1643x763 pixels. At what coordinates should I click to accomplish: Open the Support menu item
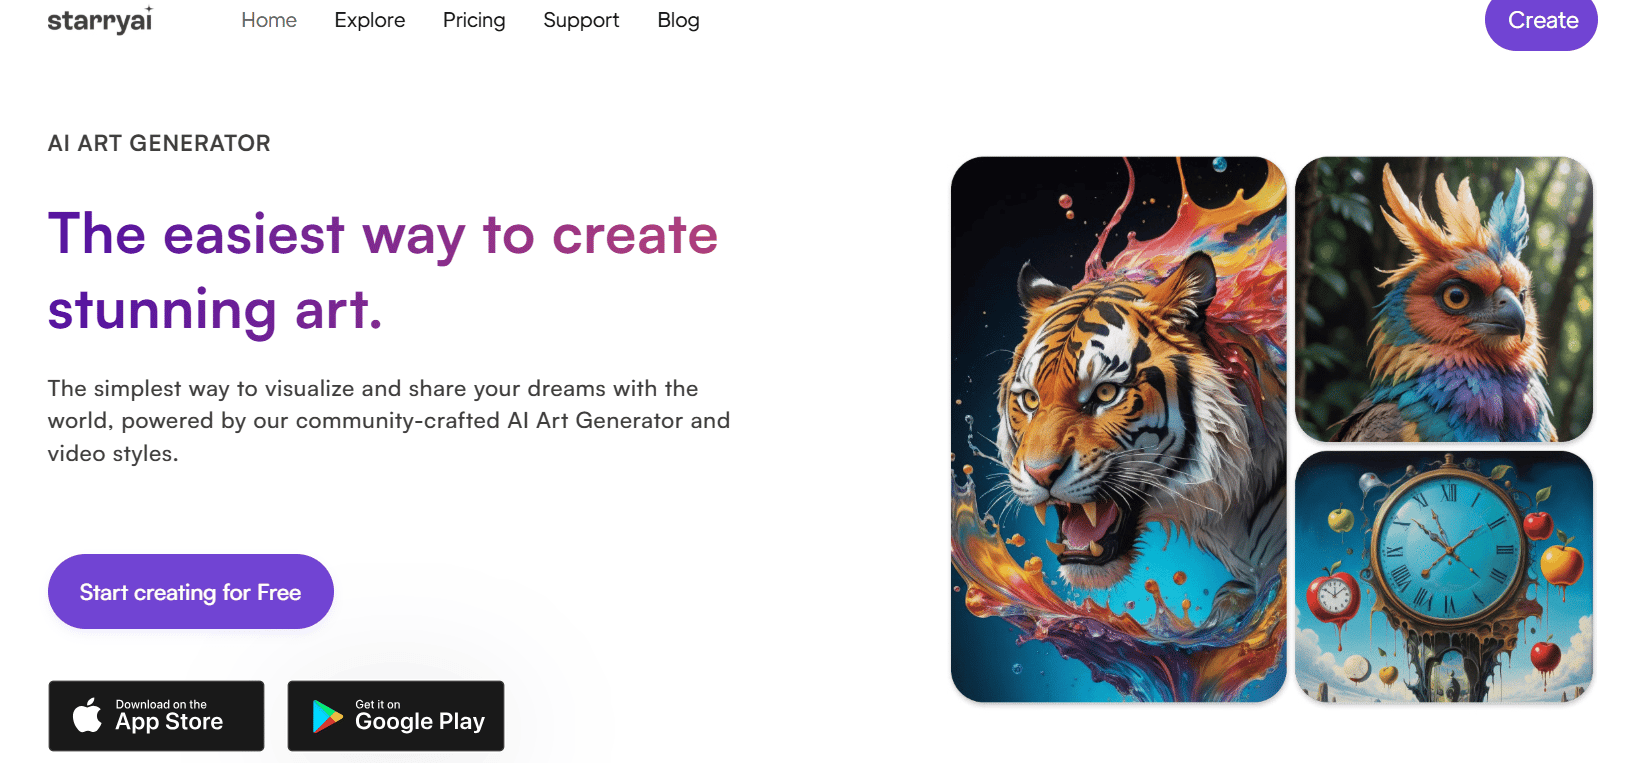coord(581,20)
